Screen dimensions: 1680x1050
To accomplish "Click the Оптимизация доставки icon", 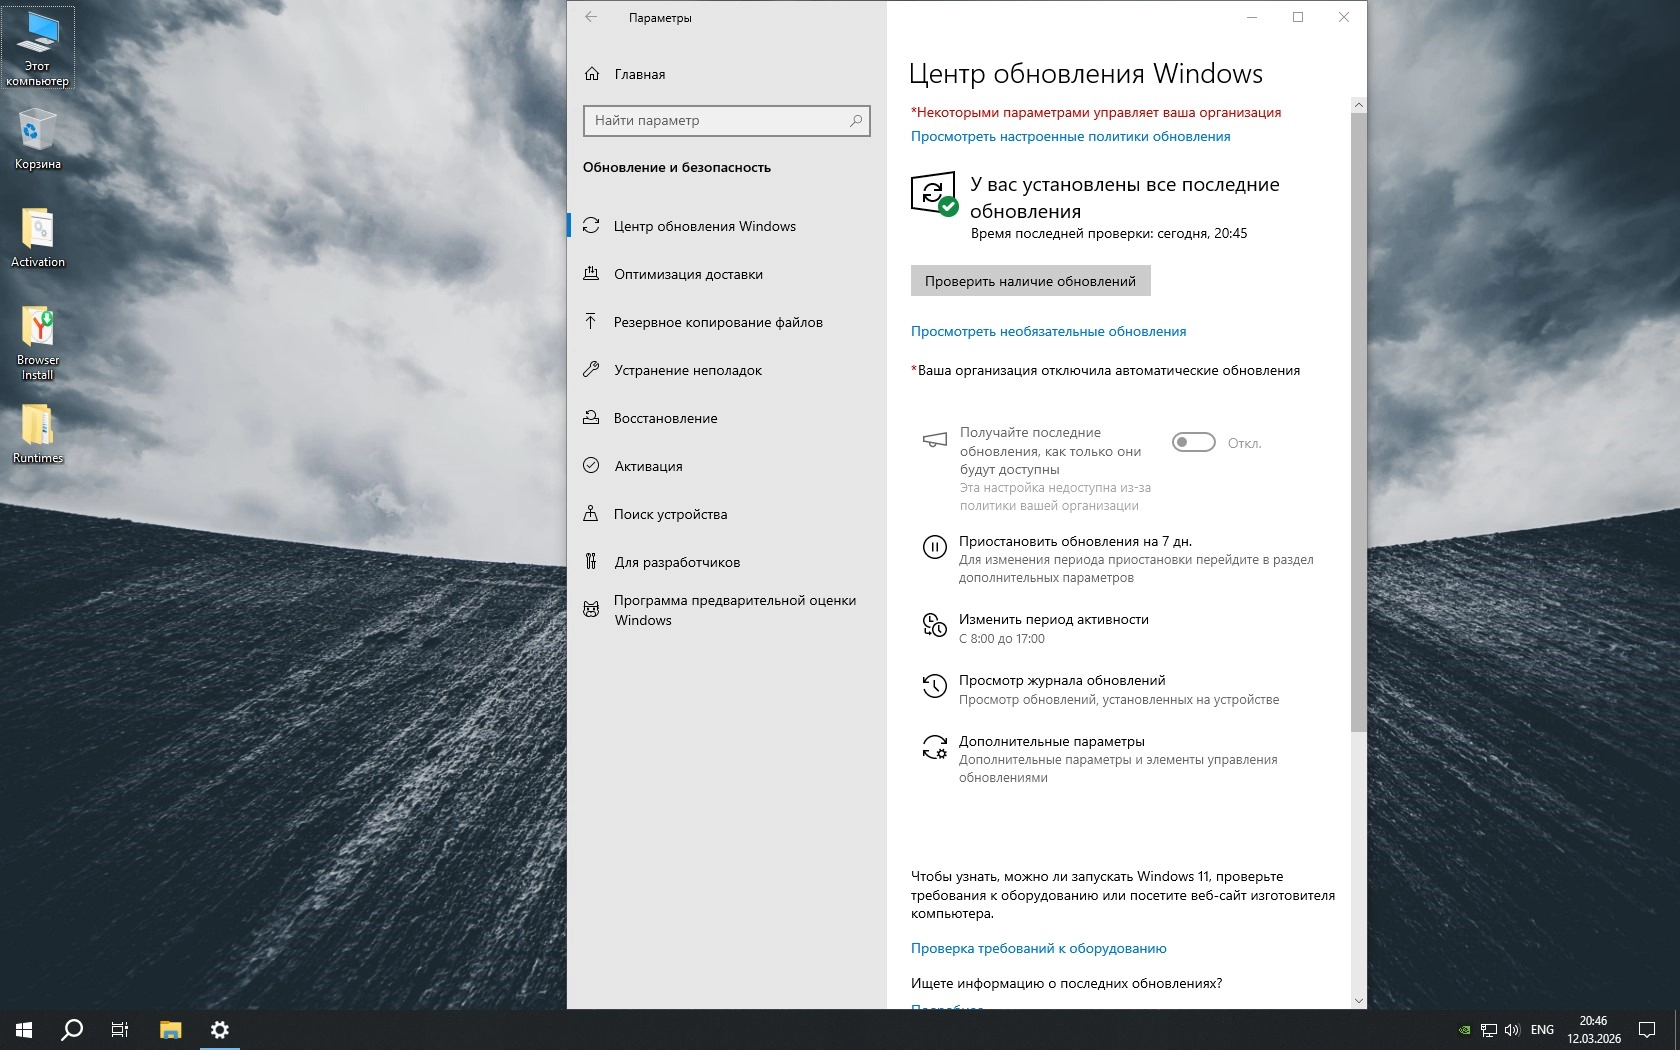I will [x=591, y=274].
